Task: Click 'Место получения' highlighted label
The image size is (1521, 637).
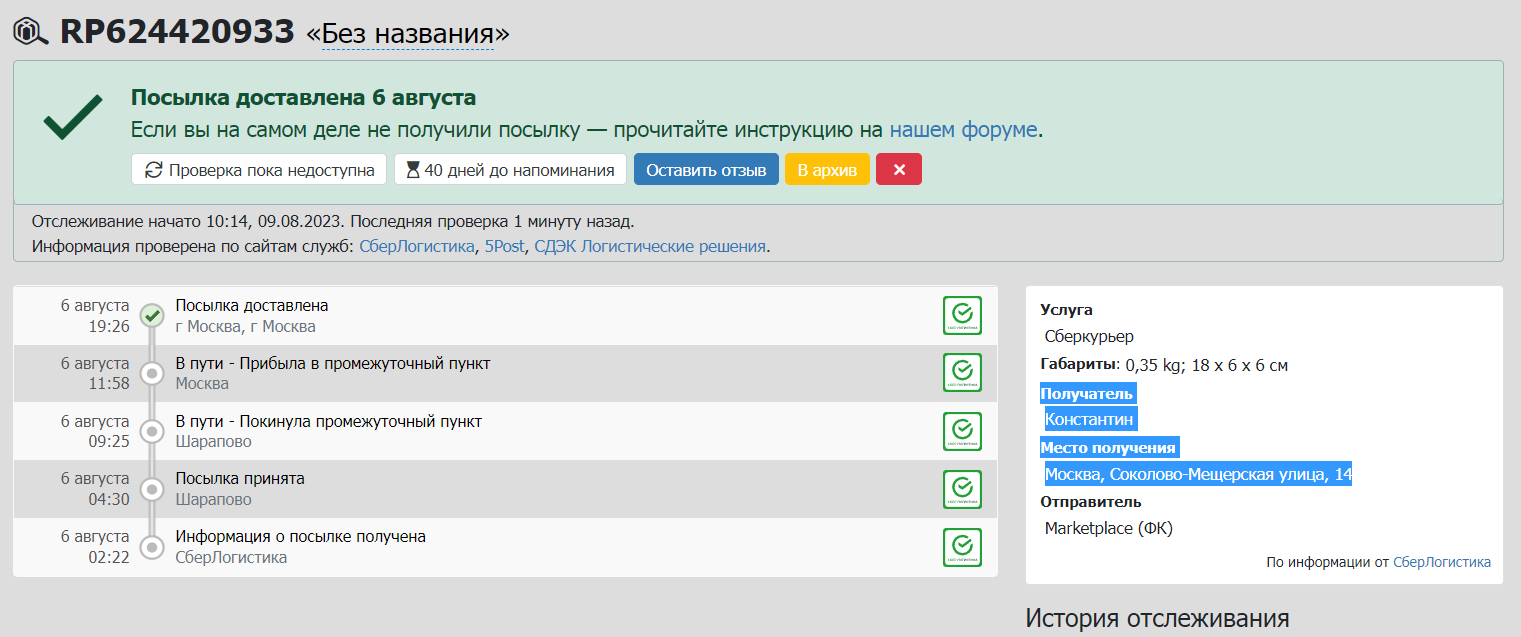Action: point(1108,447)
